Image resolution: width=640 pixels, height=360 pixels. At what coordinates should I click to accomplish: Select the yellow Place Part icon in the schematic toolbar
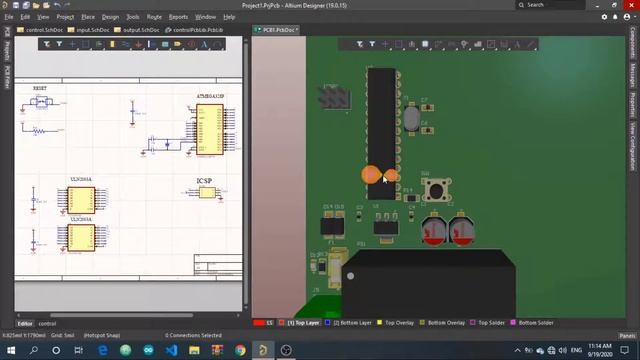(112, 44)
